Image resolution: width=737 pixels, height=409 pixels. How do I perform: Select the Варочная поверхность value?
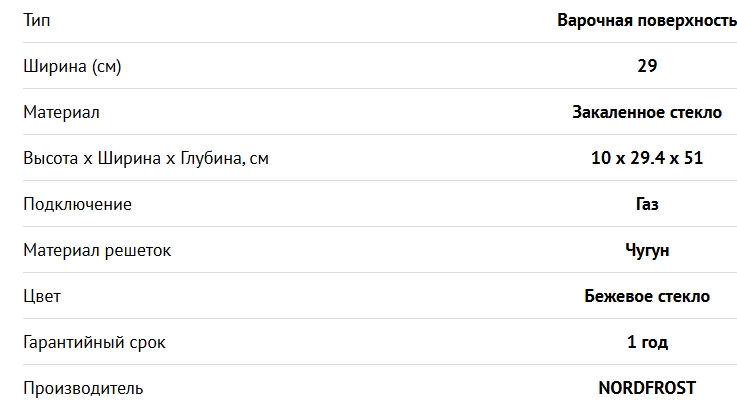point(647,21)
